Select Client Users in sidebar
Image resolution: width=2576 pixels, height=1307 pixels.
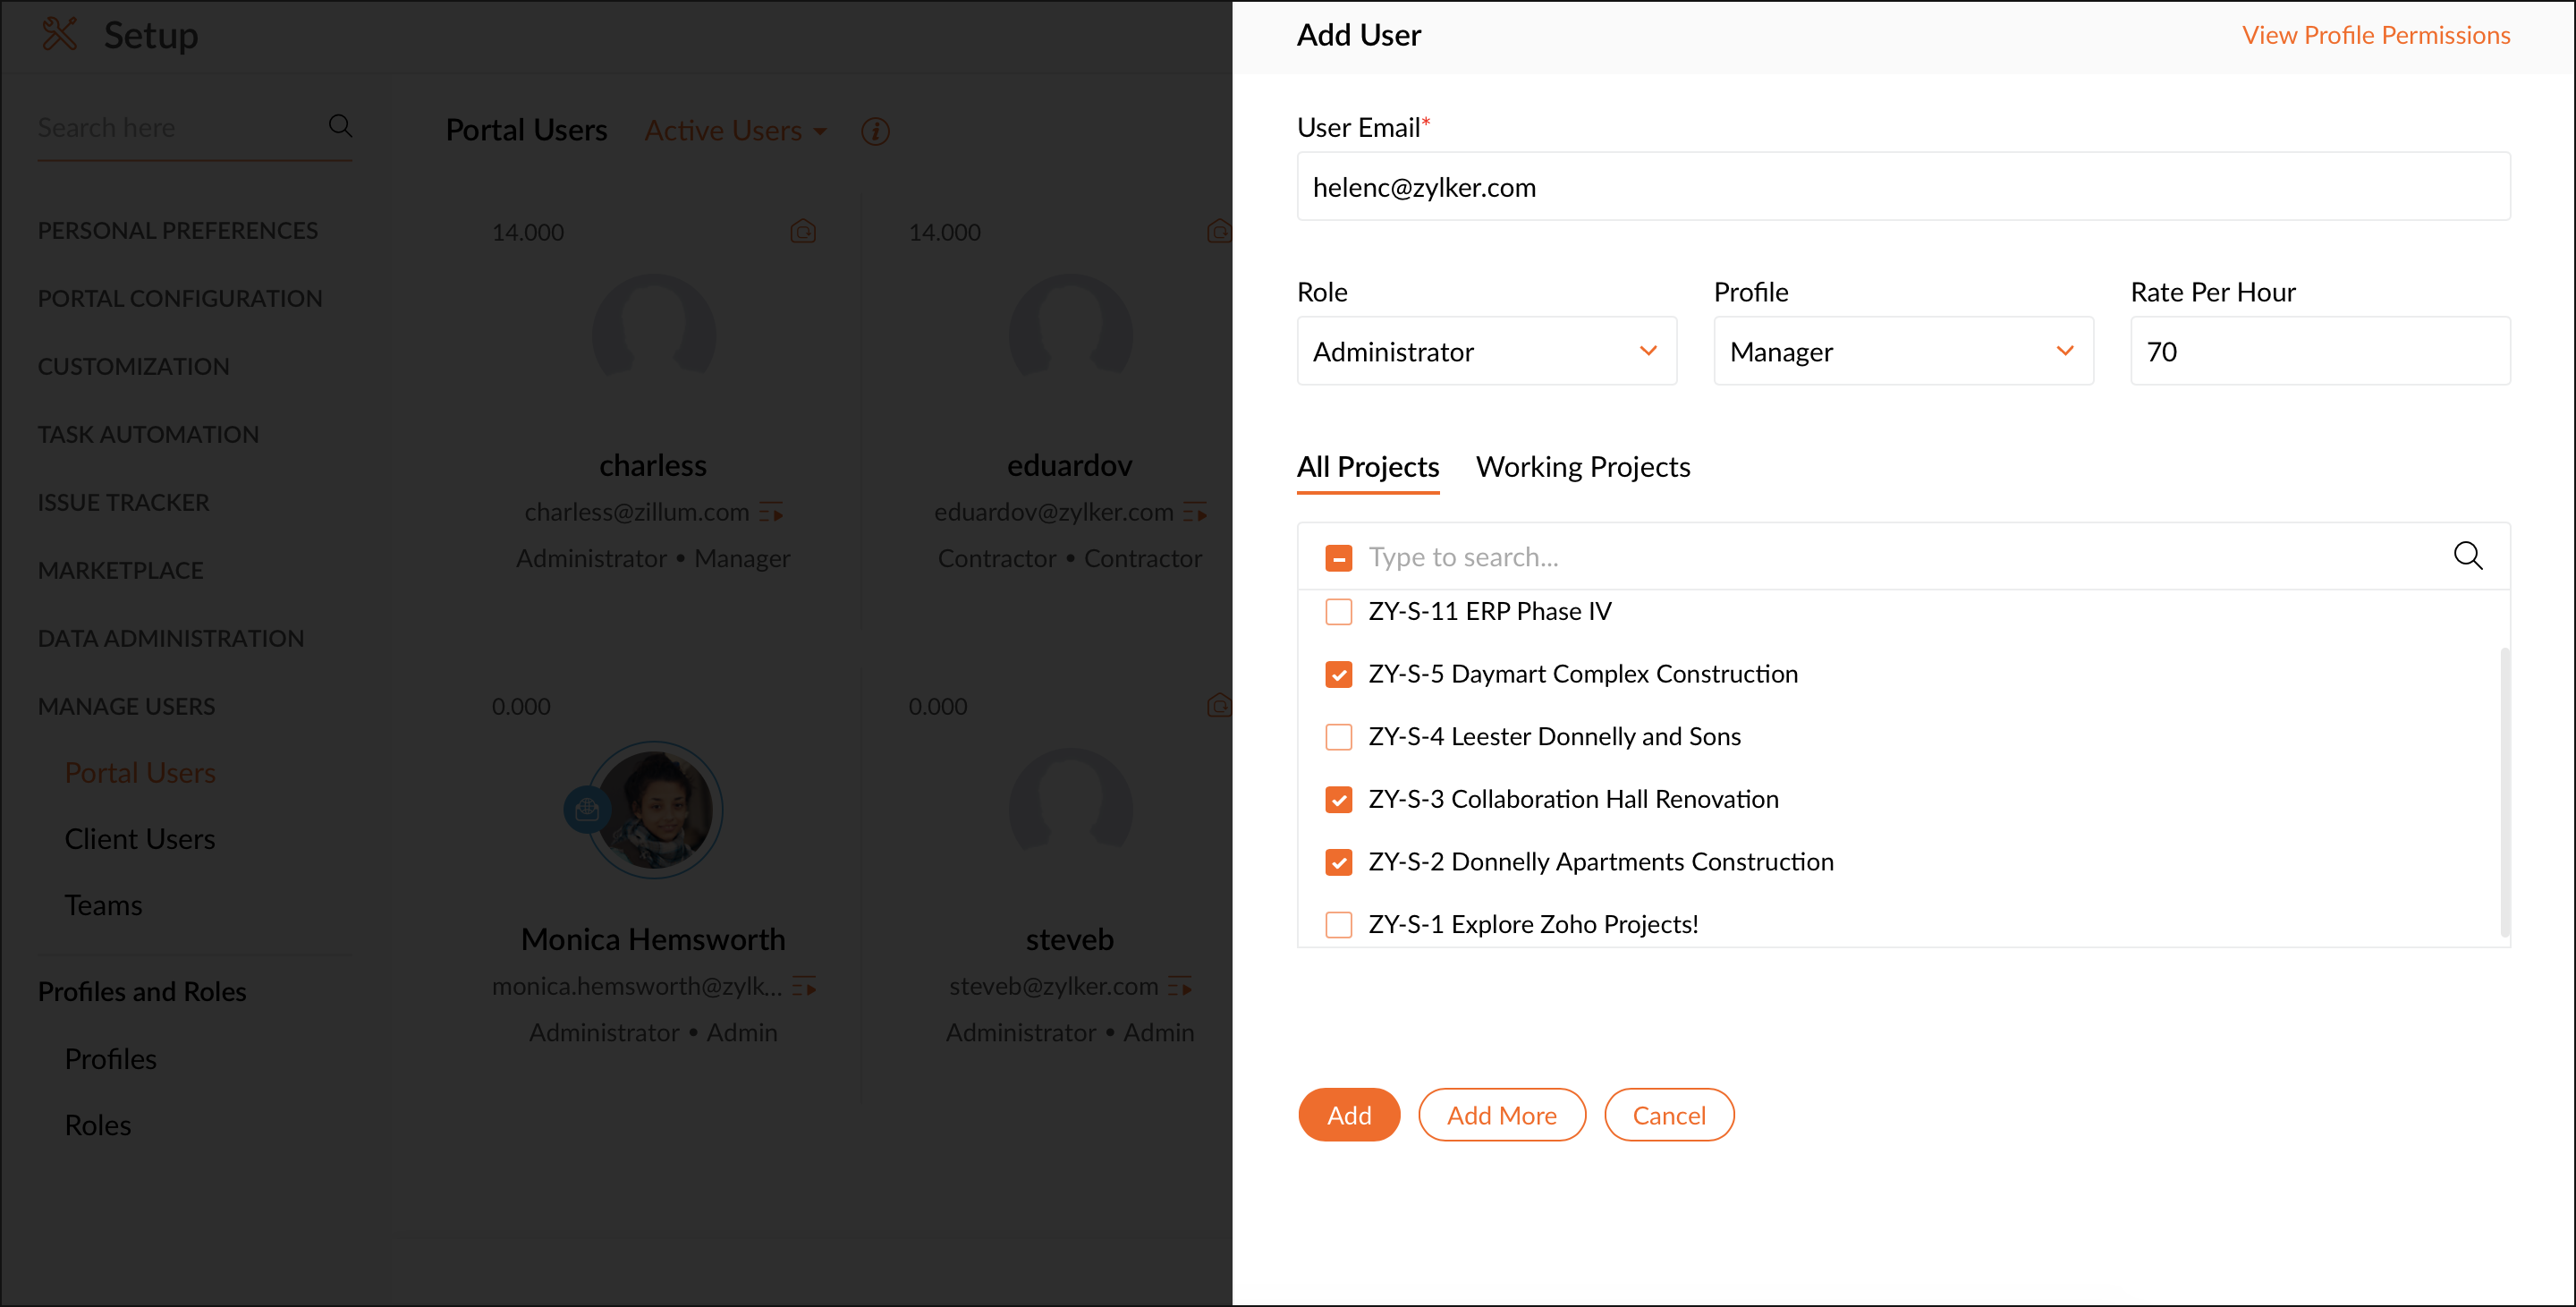140,839
